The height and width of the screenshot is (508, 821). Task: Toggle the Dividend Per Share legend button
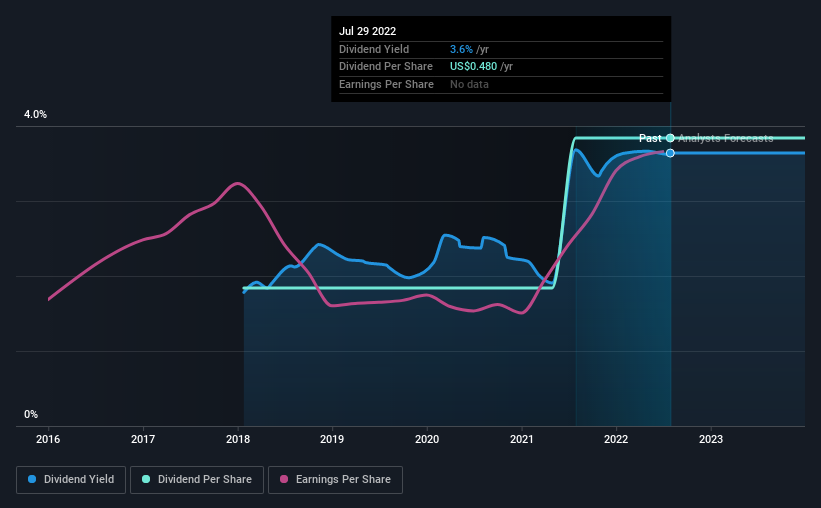(197, 480)
